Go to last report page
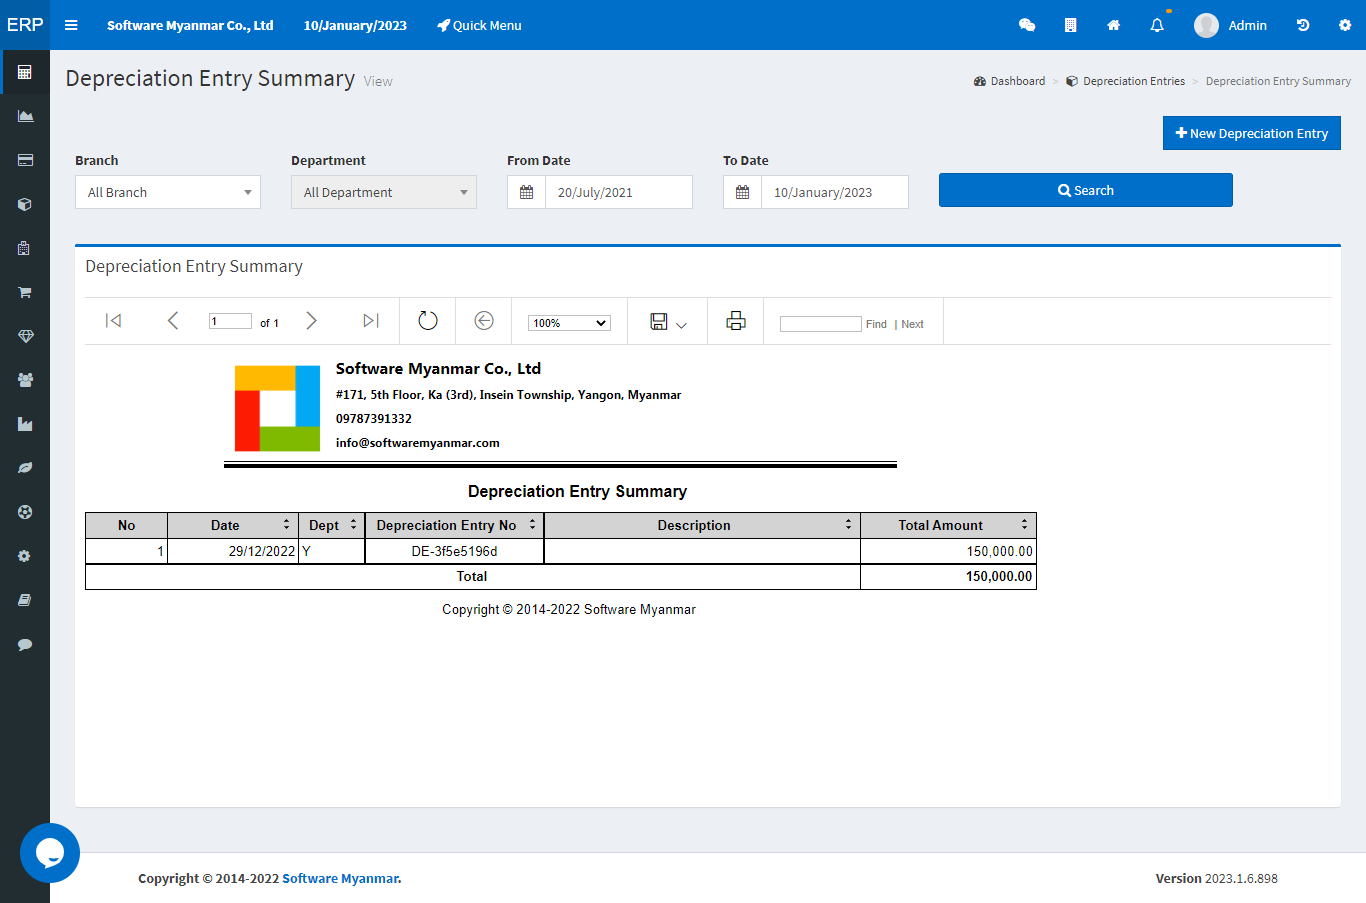 coord(371,320)
